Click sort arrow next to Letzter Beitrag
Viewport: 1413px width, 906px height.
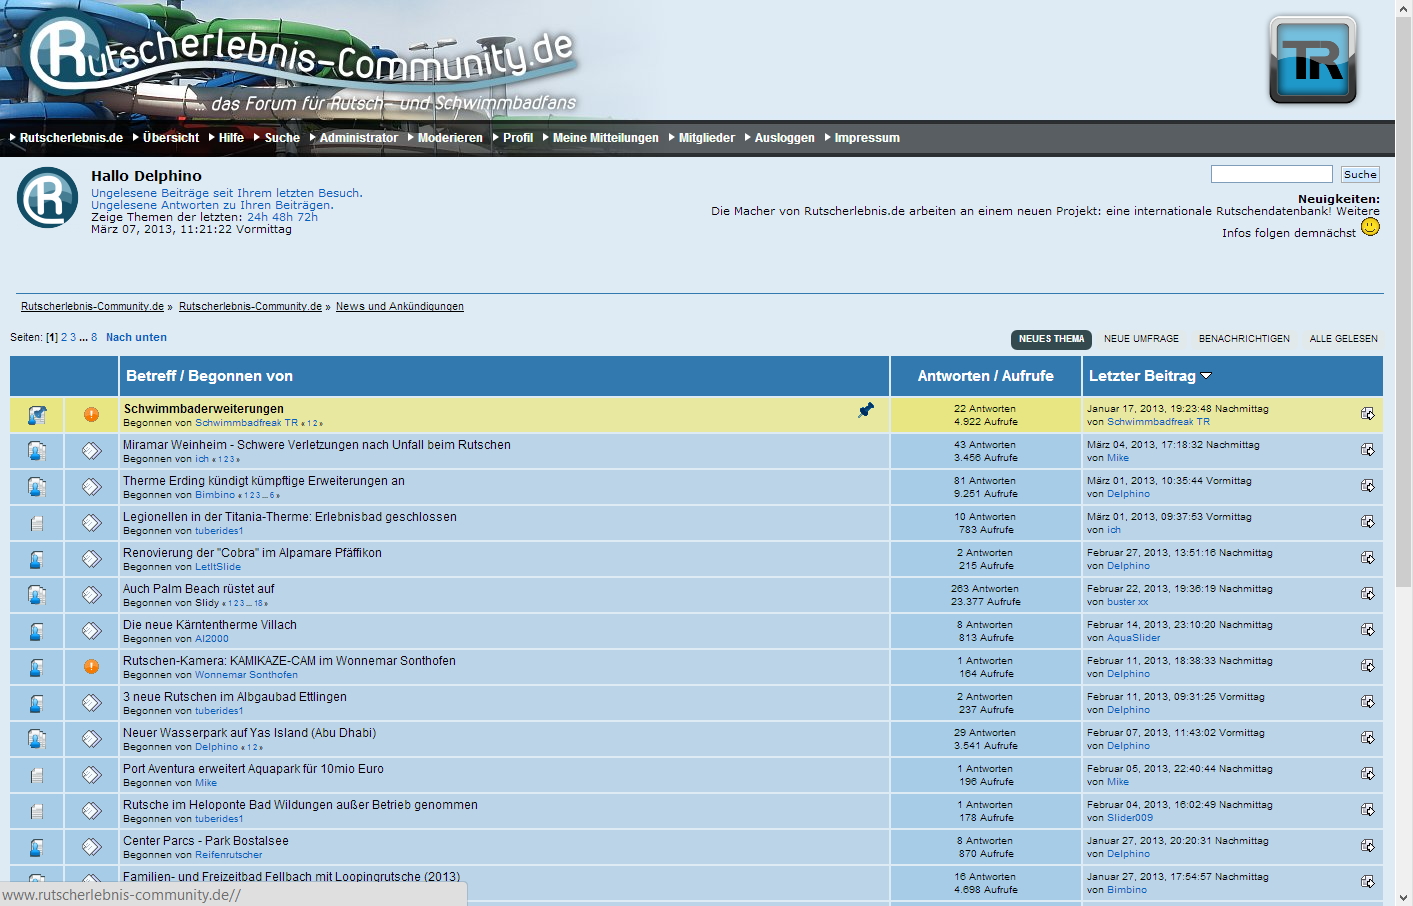pyautogui.click(x=1206, y=376)
